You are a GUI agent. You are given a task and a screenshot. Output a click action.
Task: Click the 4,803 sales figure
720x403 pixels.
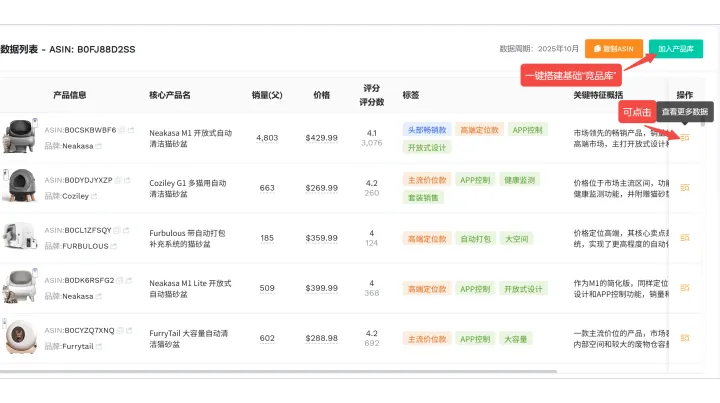(x=267, y=138)
